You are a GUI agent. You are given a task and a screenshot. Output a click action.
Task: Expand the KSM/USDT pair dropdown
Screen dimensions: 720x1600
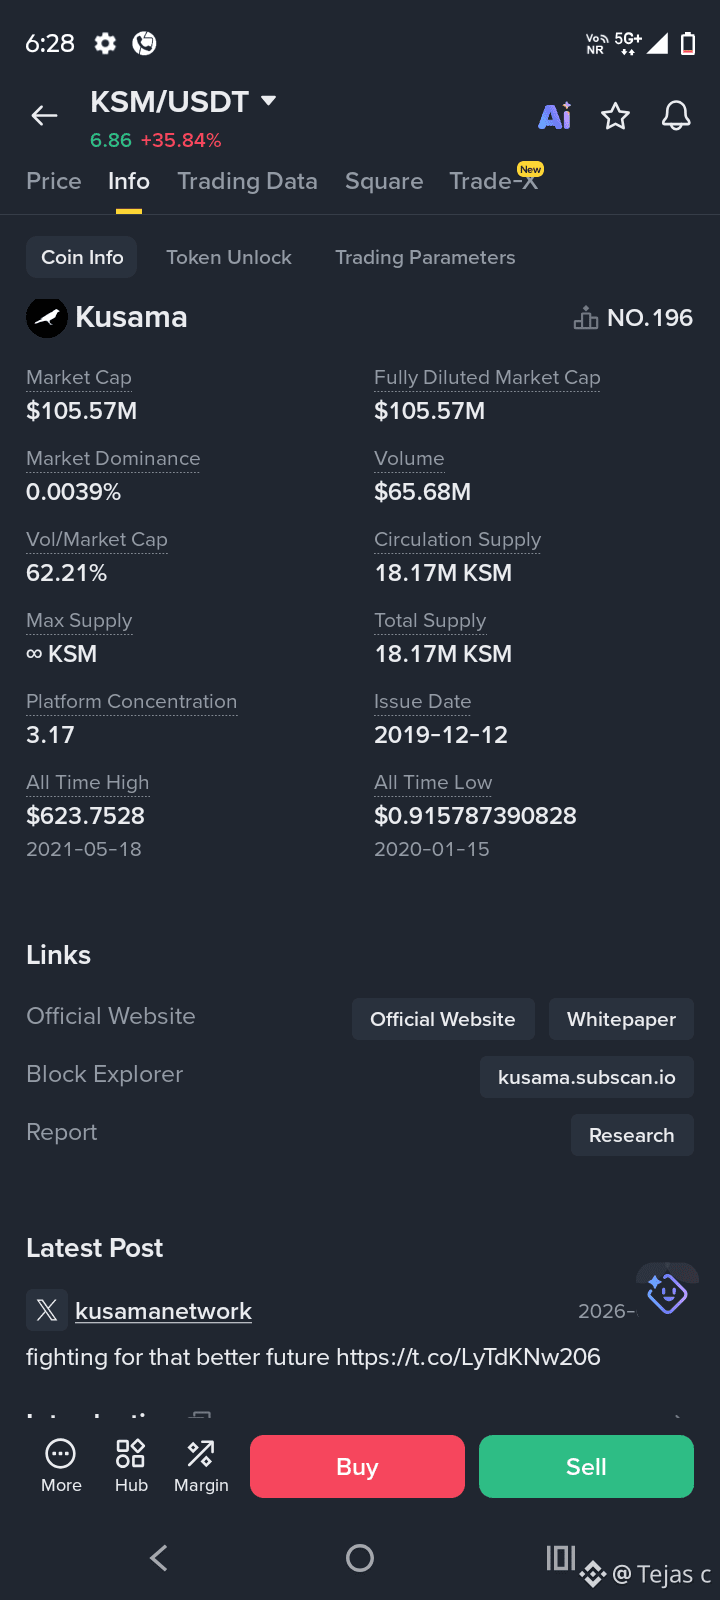click(268, 101)
